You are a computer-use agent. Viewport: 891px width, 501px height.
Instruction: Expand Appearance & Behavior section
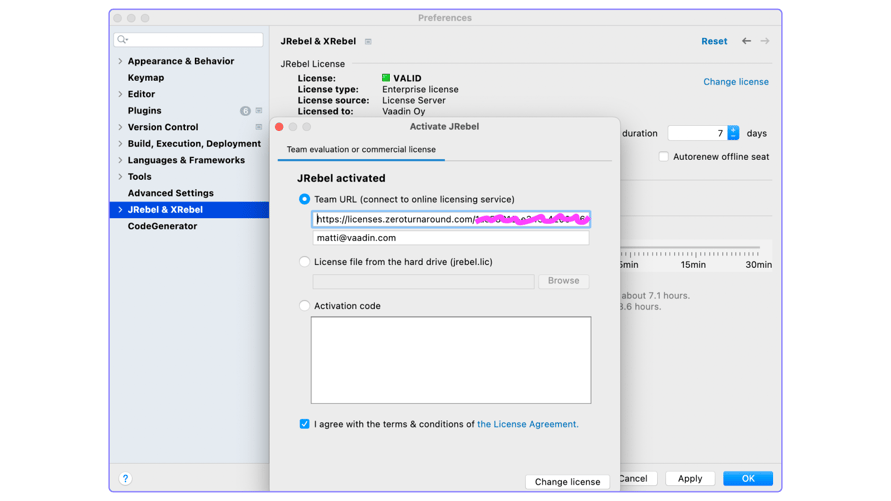click(x=120, y=61)
